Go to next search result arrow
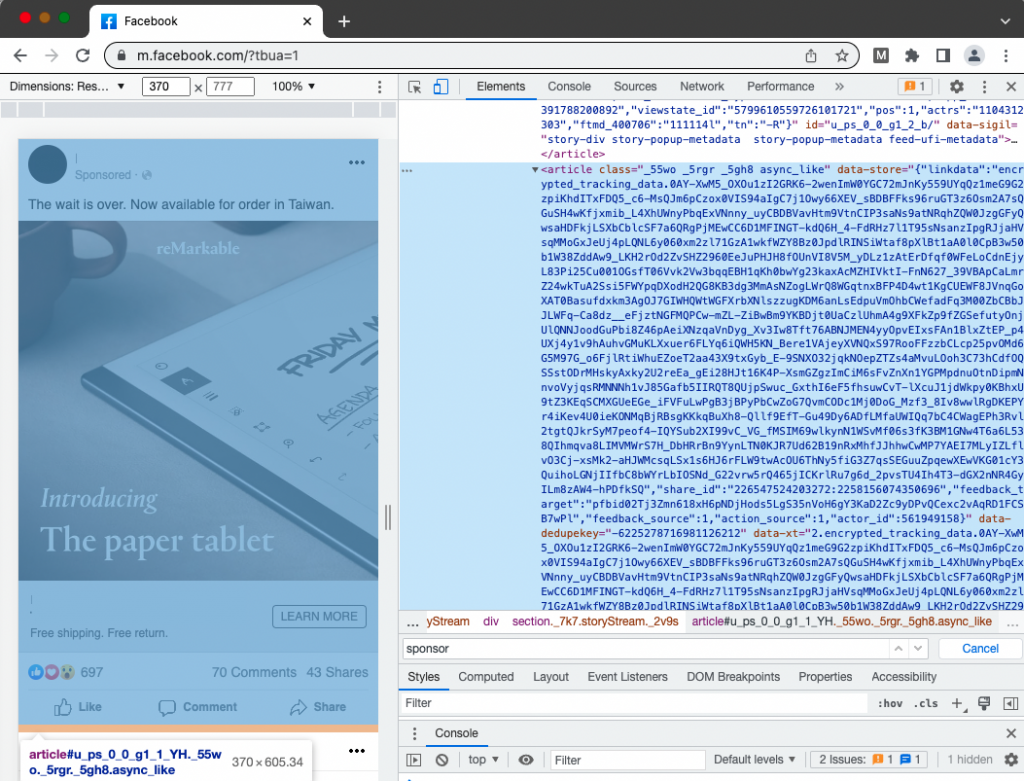Viewport: 1024px width, 781px height. click(918, 648)
